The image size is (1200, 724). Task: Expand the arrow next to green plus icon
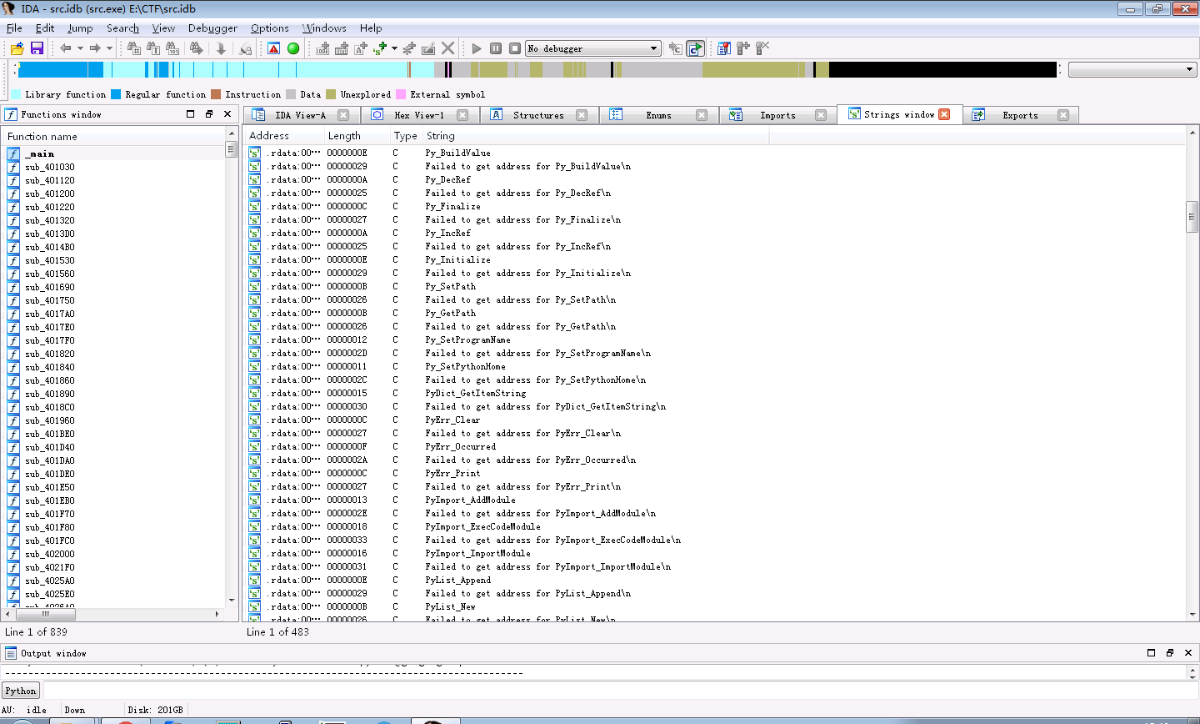coord(394,48)
